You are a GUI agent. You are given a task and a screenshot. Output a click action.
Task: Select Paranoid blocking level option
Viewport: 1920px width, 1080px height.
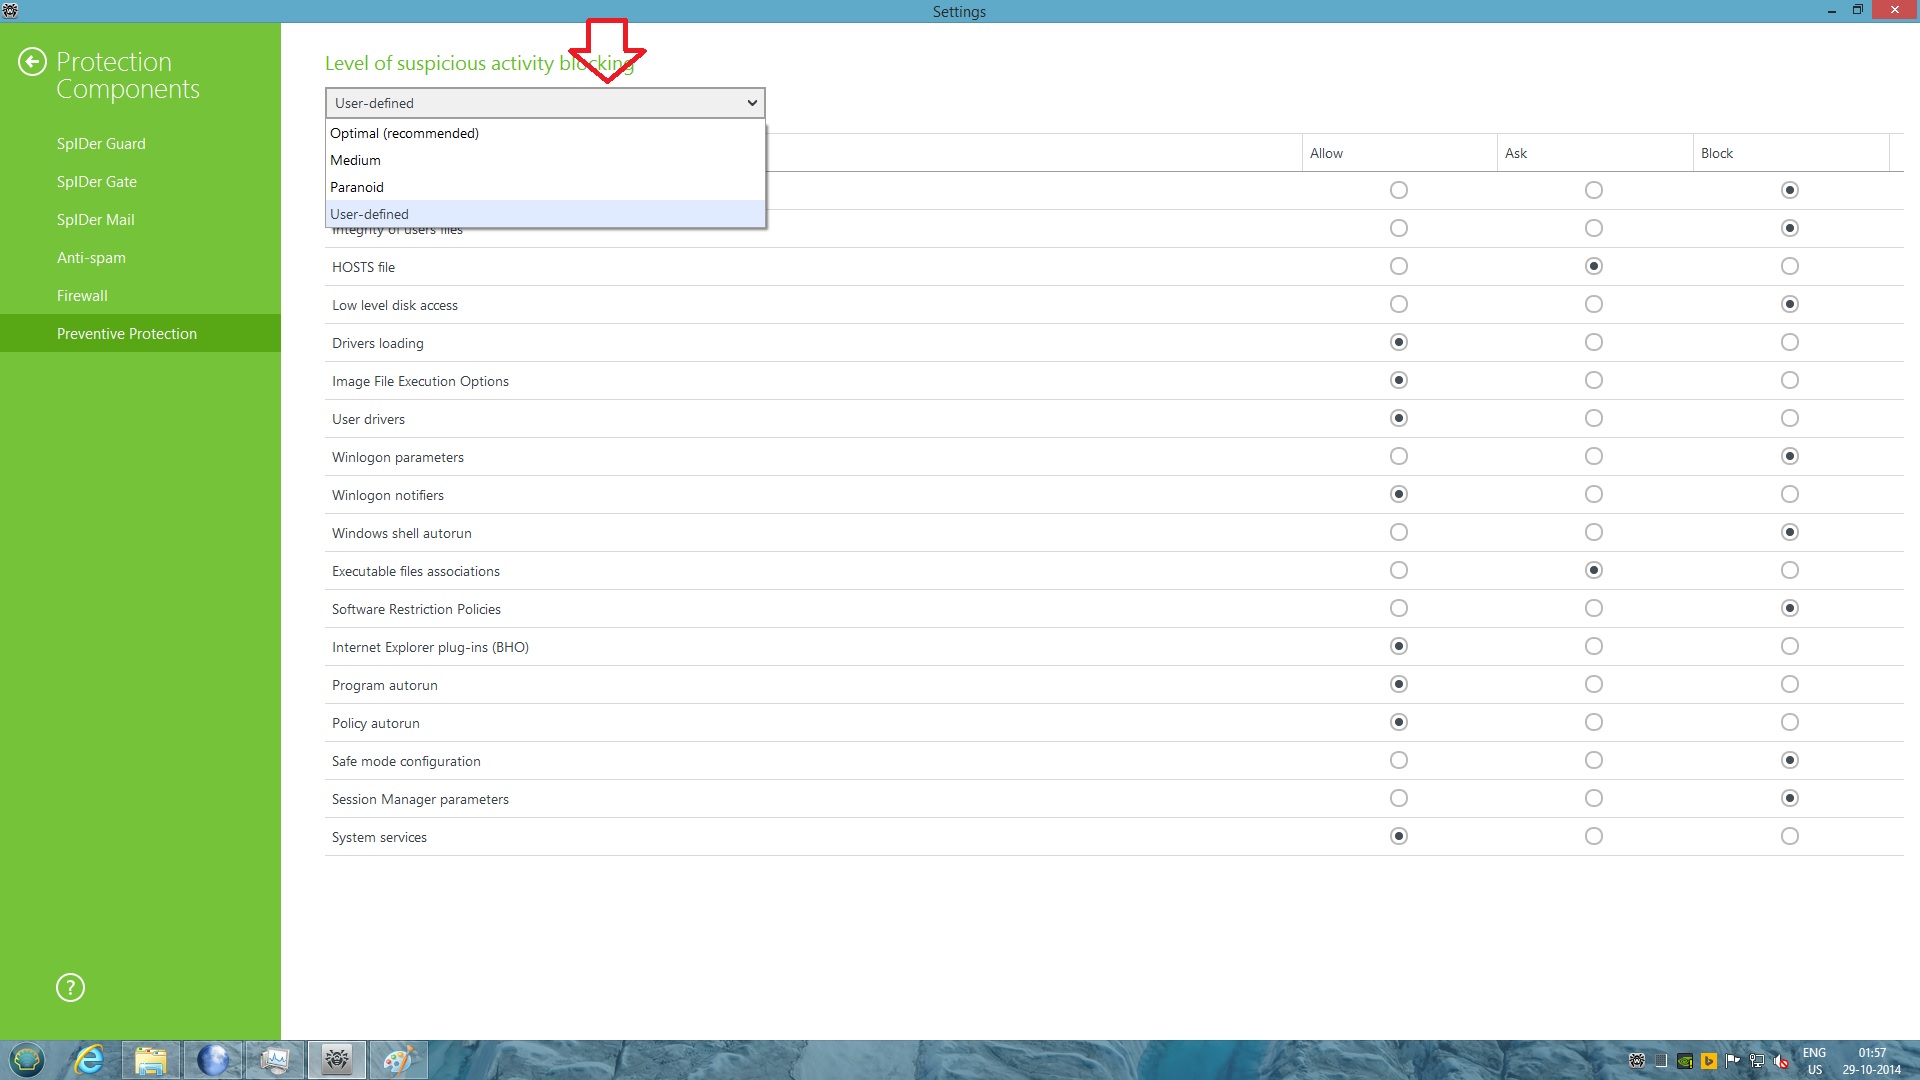pos(357,187)
